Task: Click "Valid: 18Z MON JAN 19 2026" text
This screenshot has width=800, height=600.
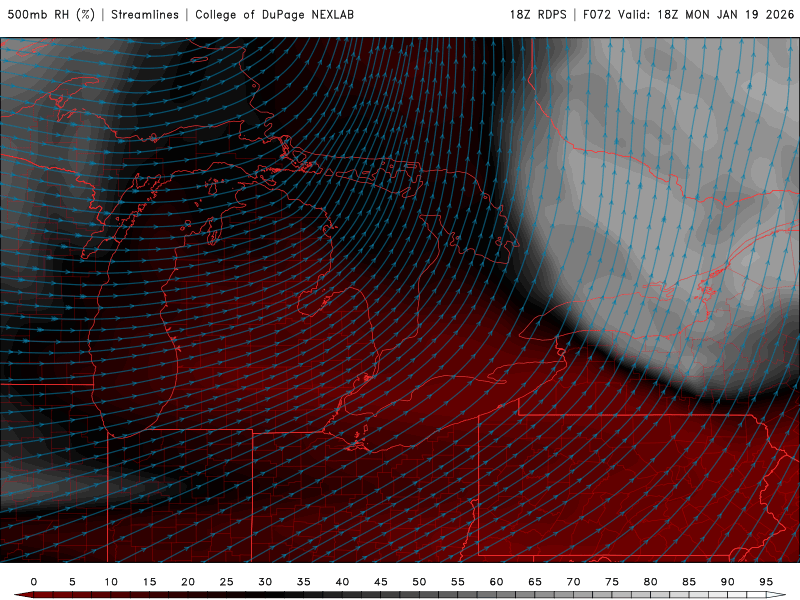Action: (x=706, y=15)
